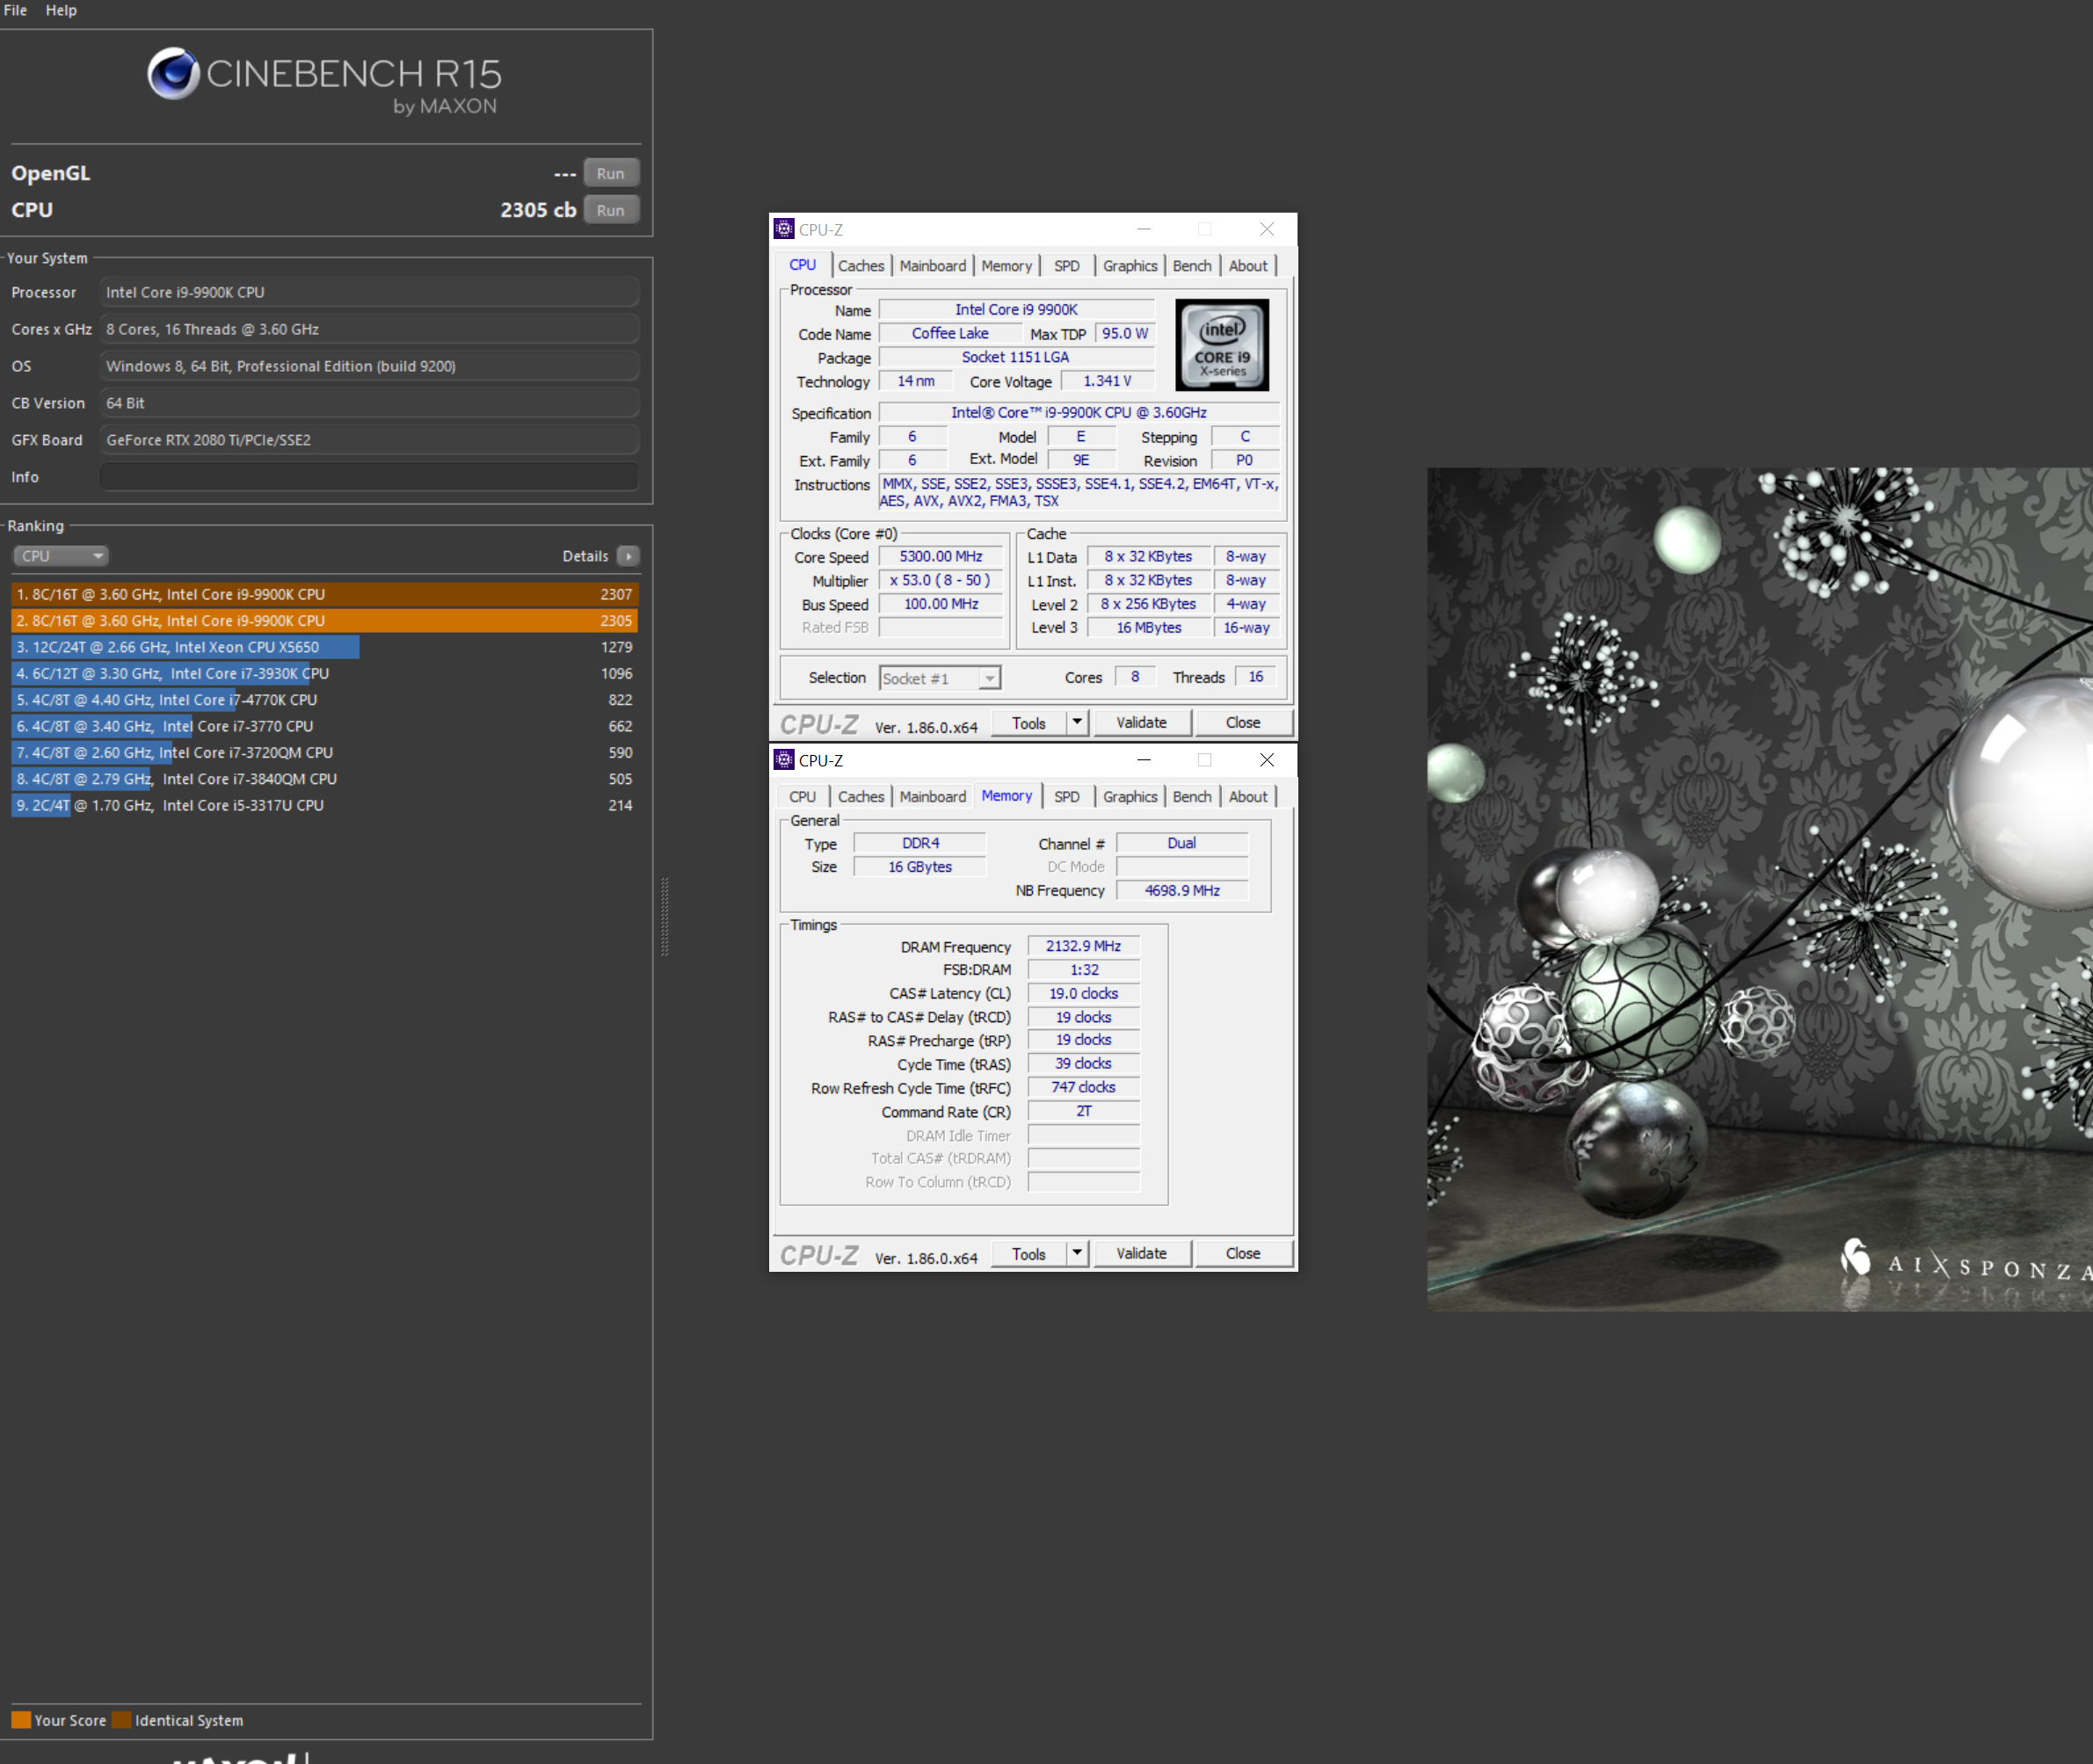2093x1764 pixels.
Task: Select the Core i7-3840QM ranking row
Action: click(324, 779)
